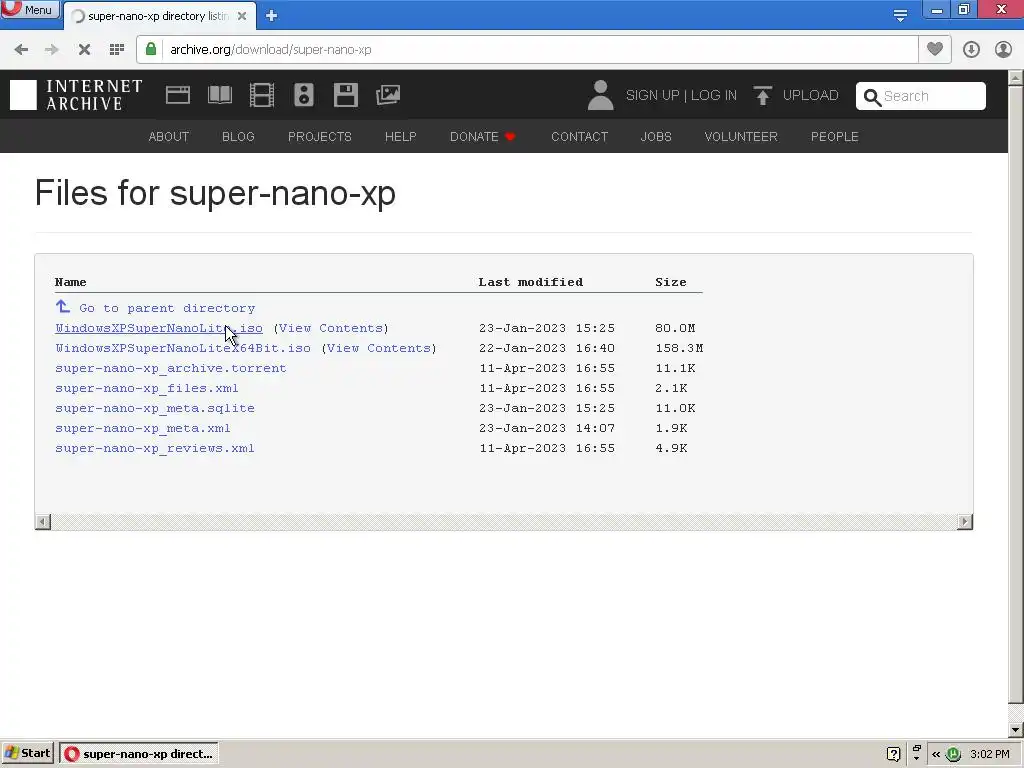Image resolution: width=1024 pixels, height=768 pixels.
Task: Open the PEOPLE menu item
Action: point(835,136)
